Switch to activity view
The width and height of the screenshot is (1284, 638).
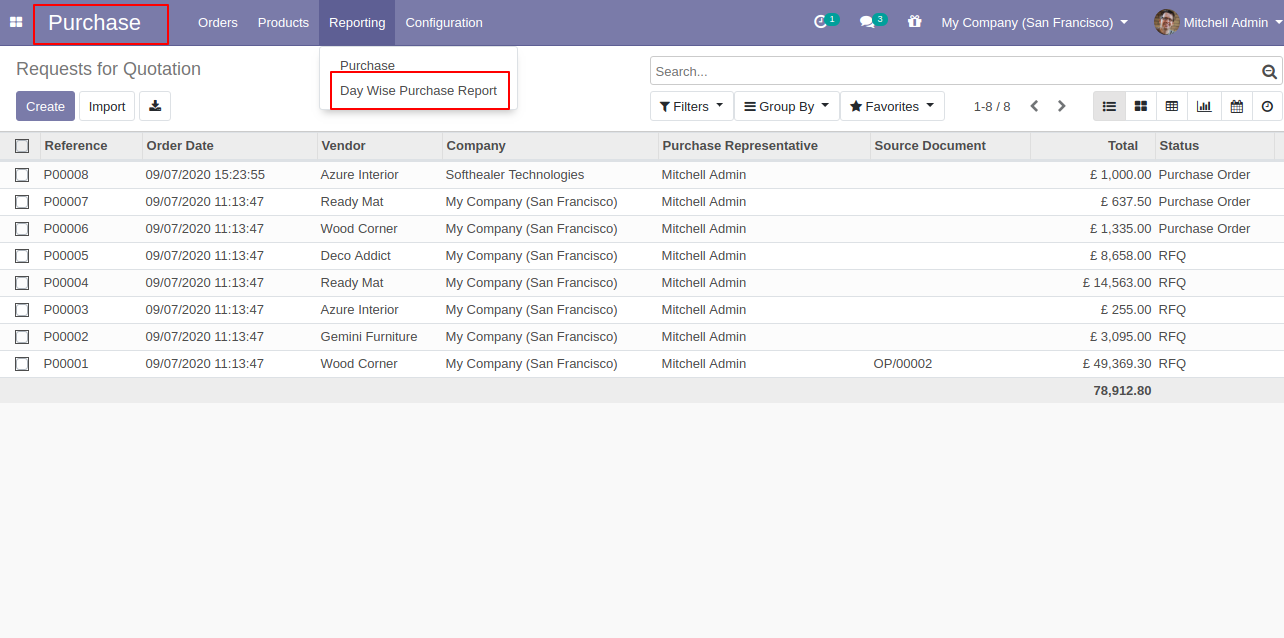1267,106
